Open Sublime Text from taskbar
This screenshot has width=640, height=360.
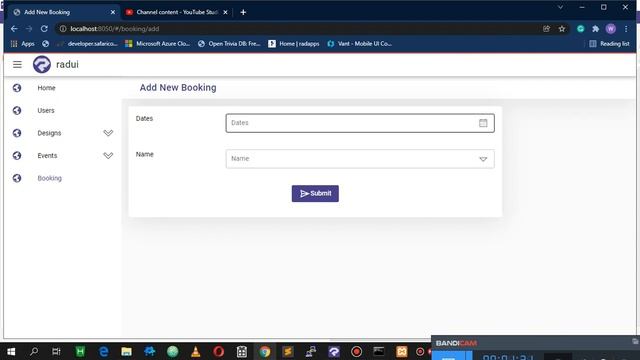(288, 351)
